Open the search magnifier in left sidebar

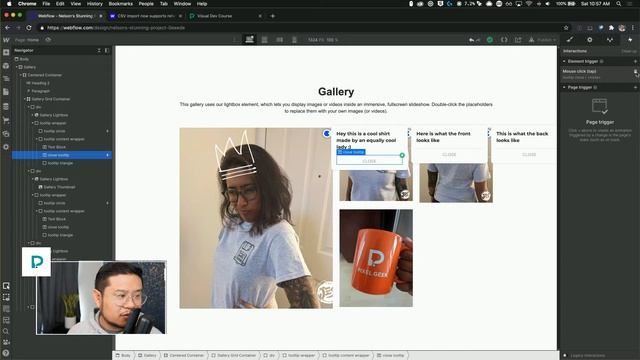[6, 331]
